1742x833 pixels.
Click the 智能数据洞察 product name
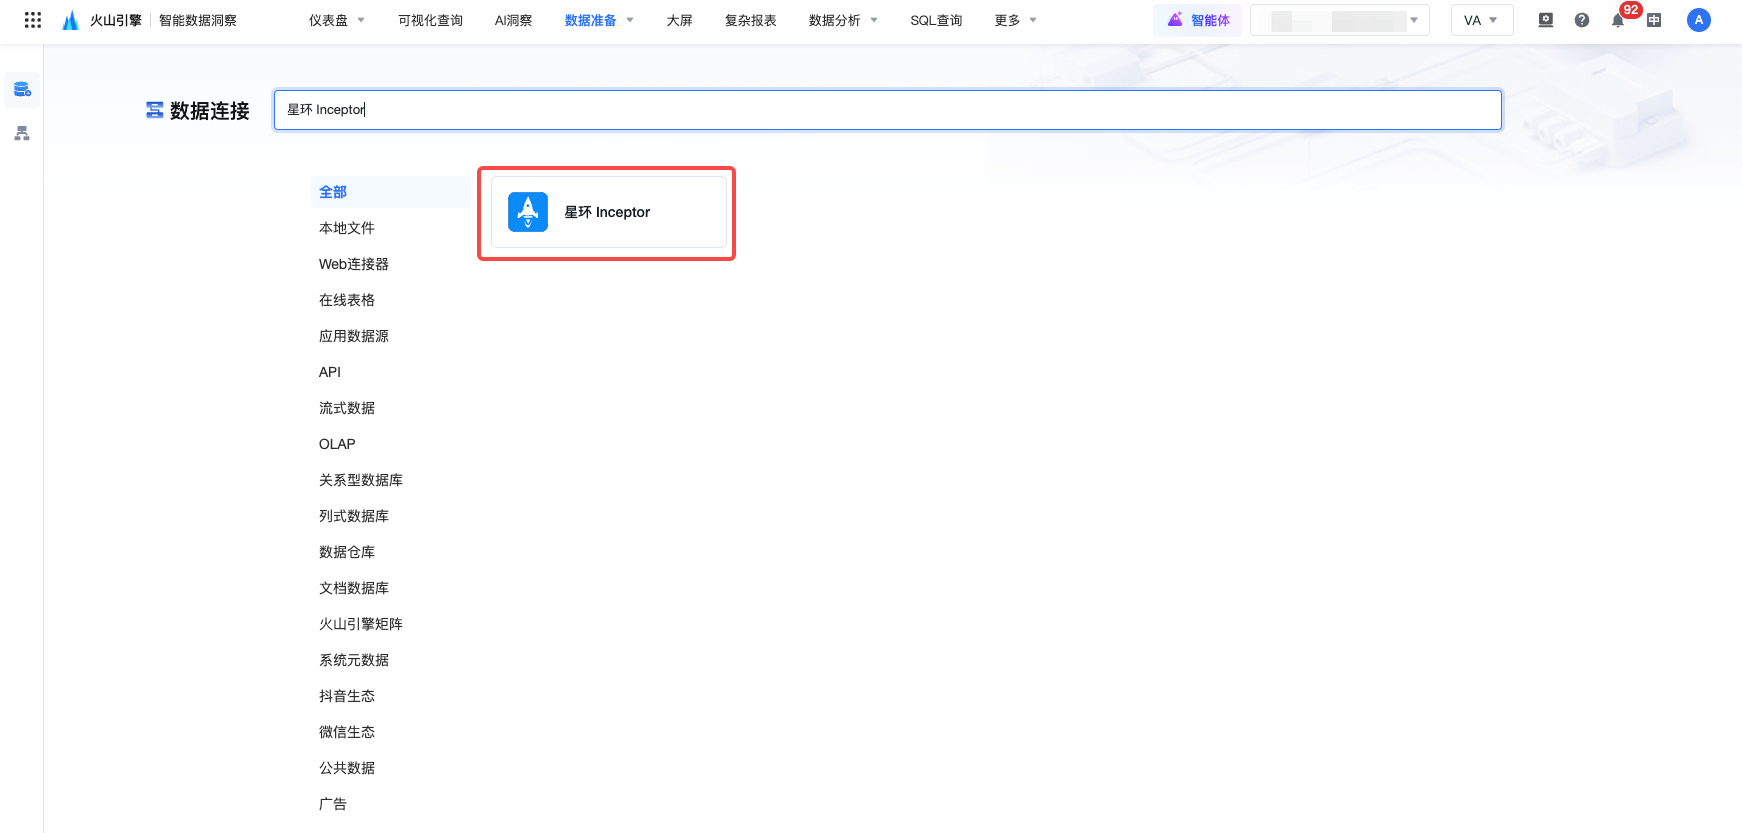click(x=198, y=20)
